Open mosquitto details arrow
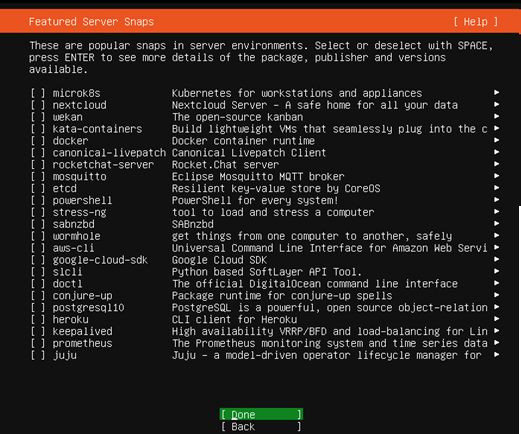521x434 pixels. pos(496,176)
